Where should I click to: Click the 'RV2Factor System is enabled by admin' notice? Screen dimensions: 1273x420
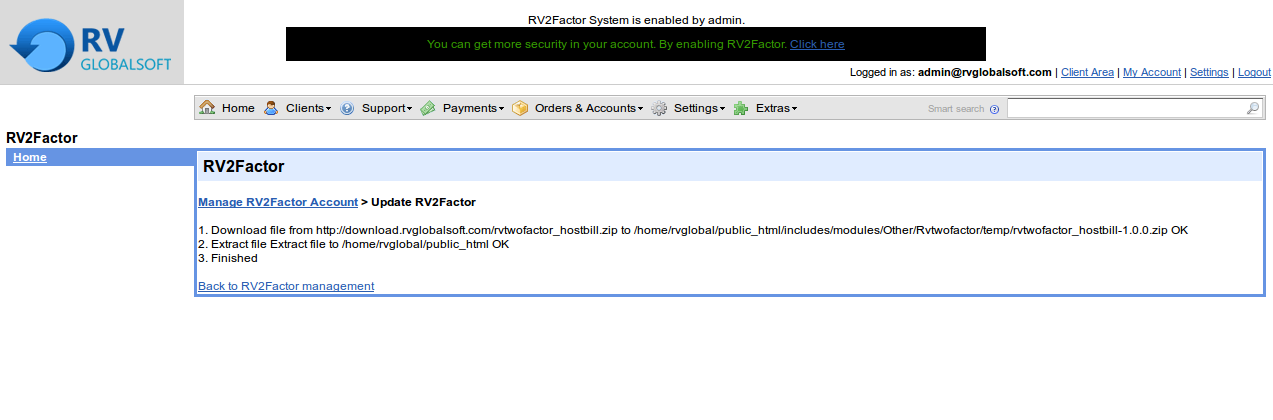(636, 19)
